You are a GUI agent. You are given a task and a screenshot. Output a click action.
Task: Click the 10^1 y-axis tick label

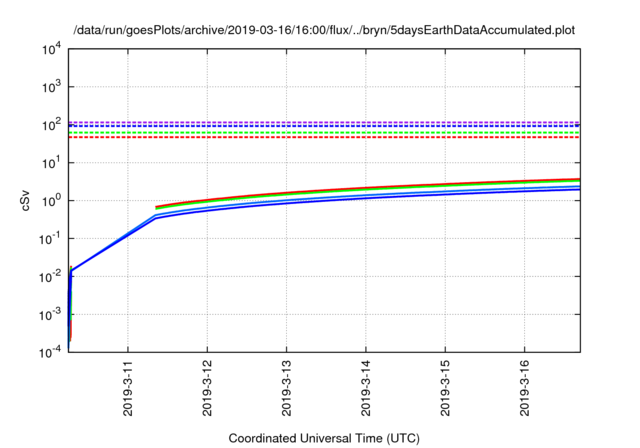click(x=52, y=163)
